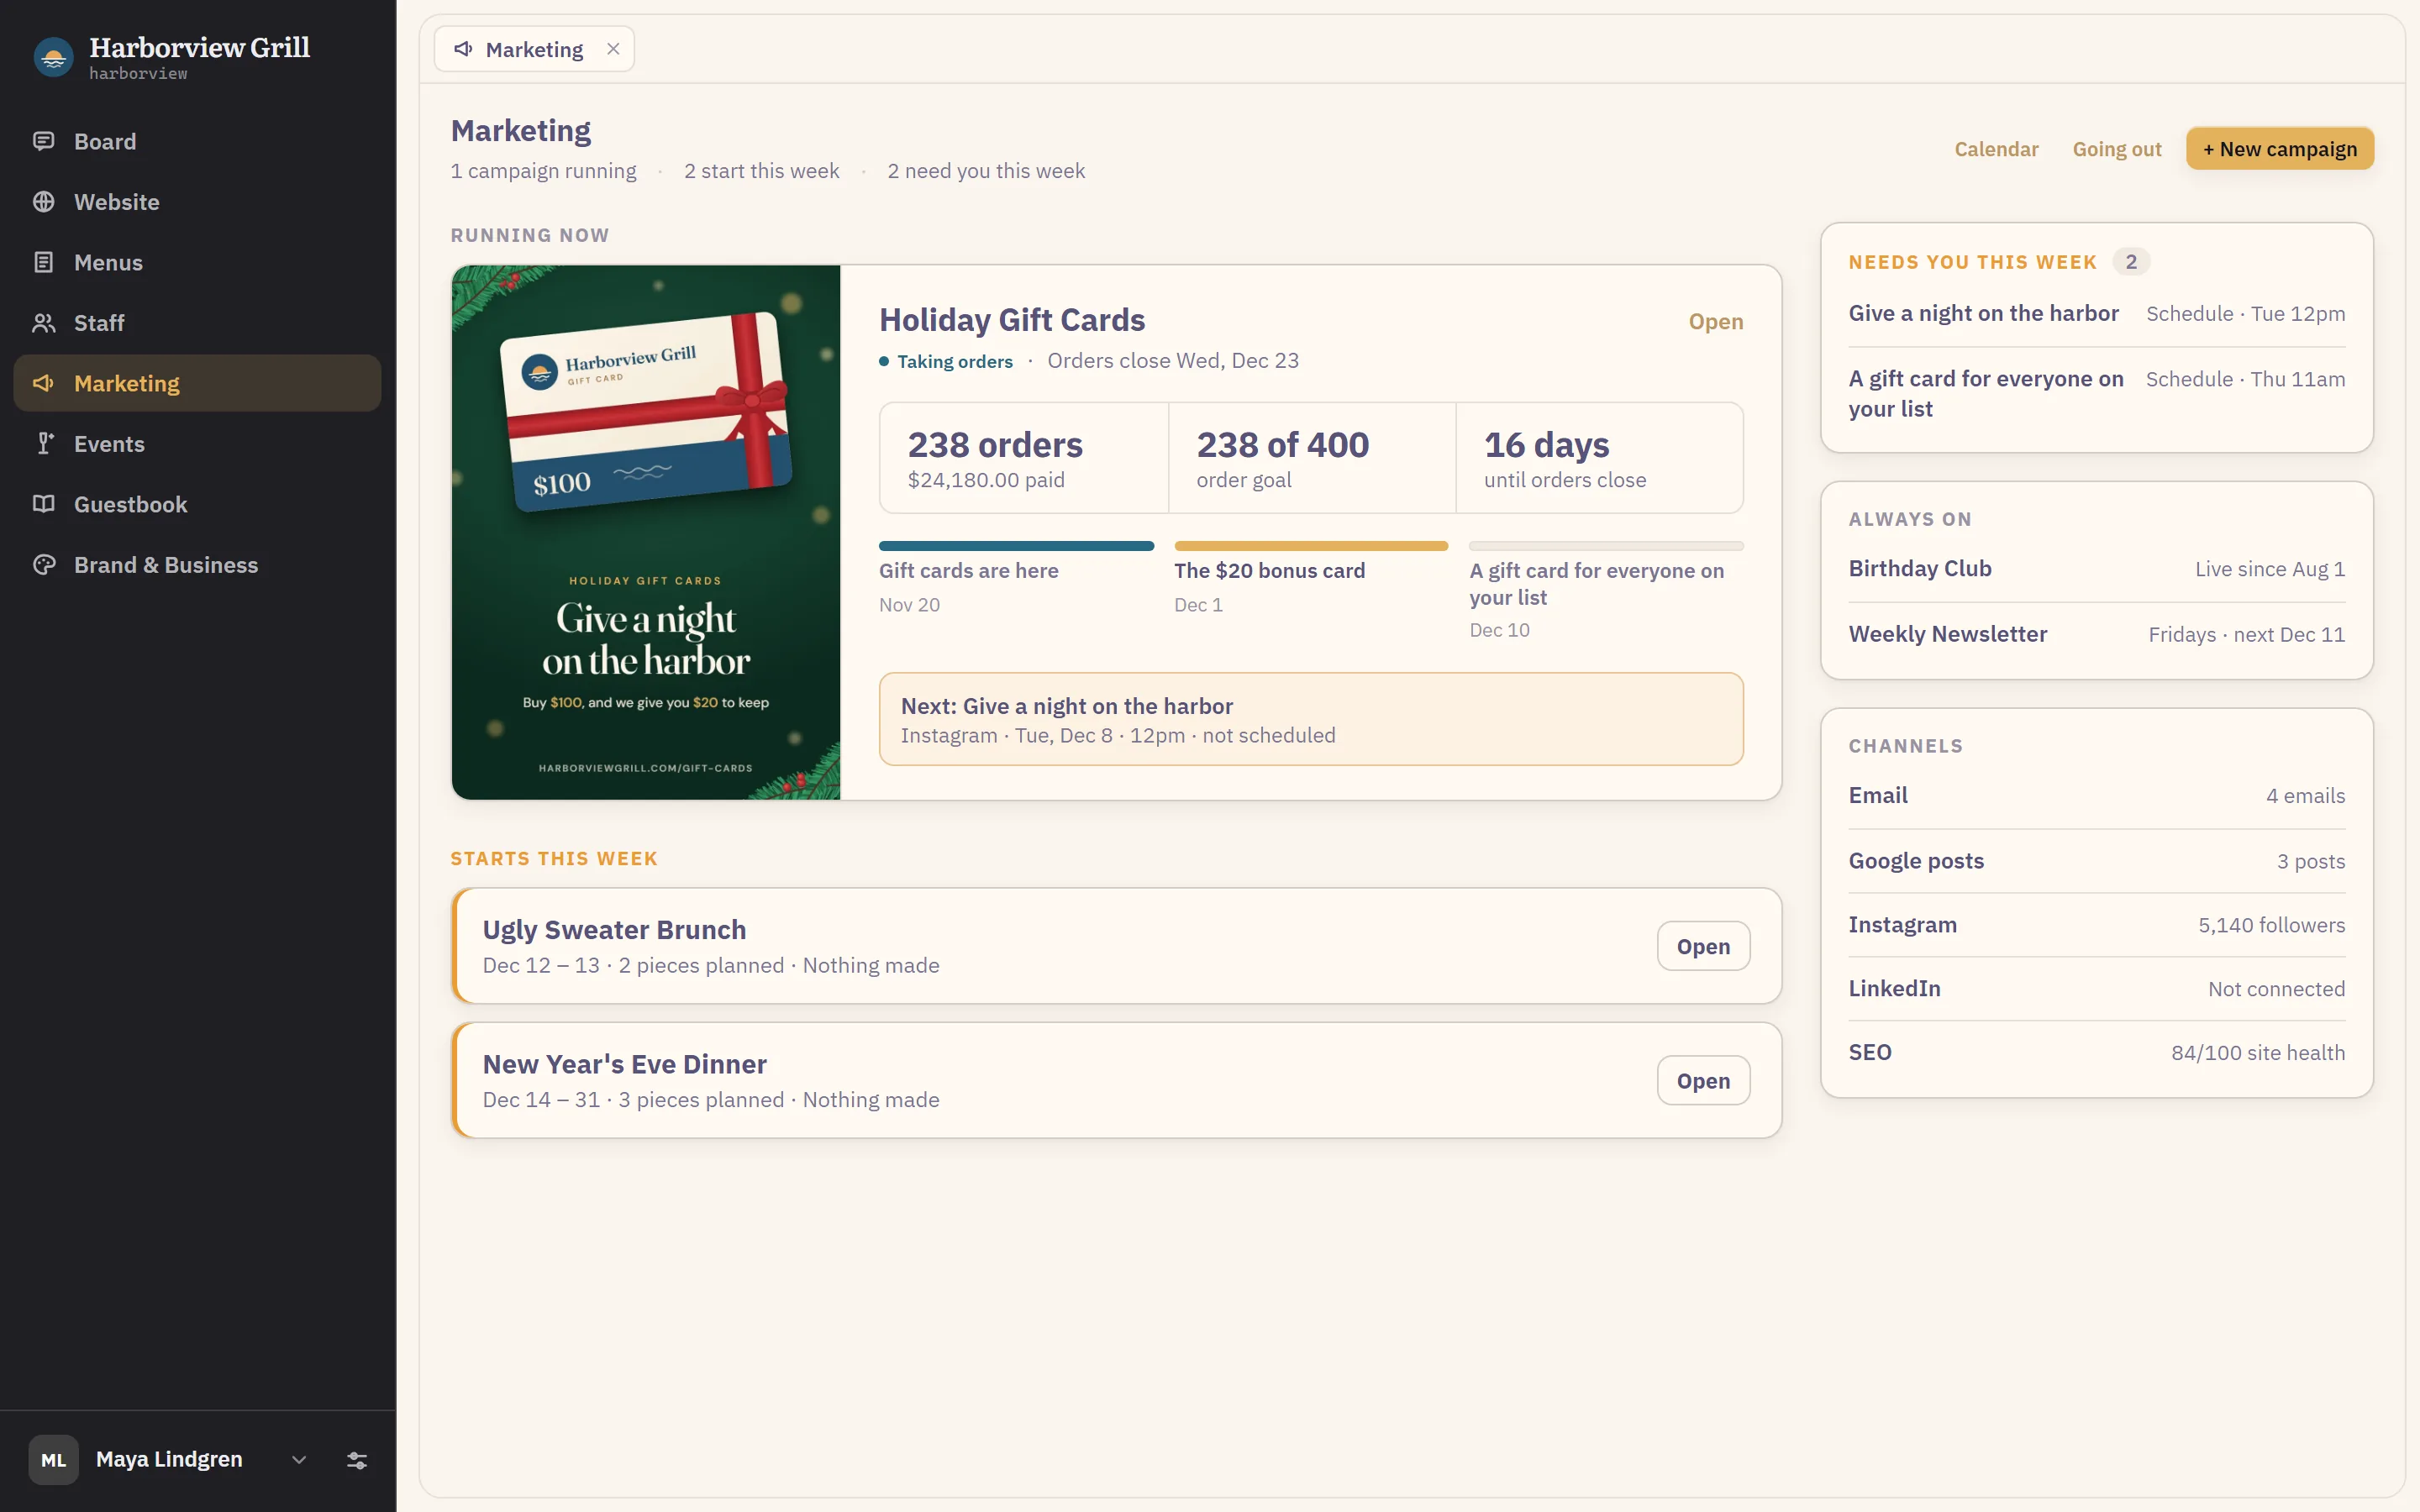Open the Holiday Gift Cards campaign
The width and height of the screenshot is (2420, 1512).
click(x=1715, y=322)
